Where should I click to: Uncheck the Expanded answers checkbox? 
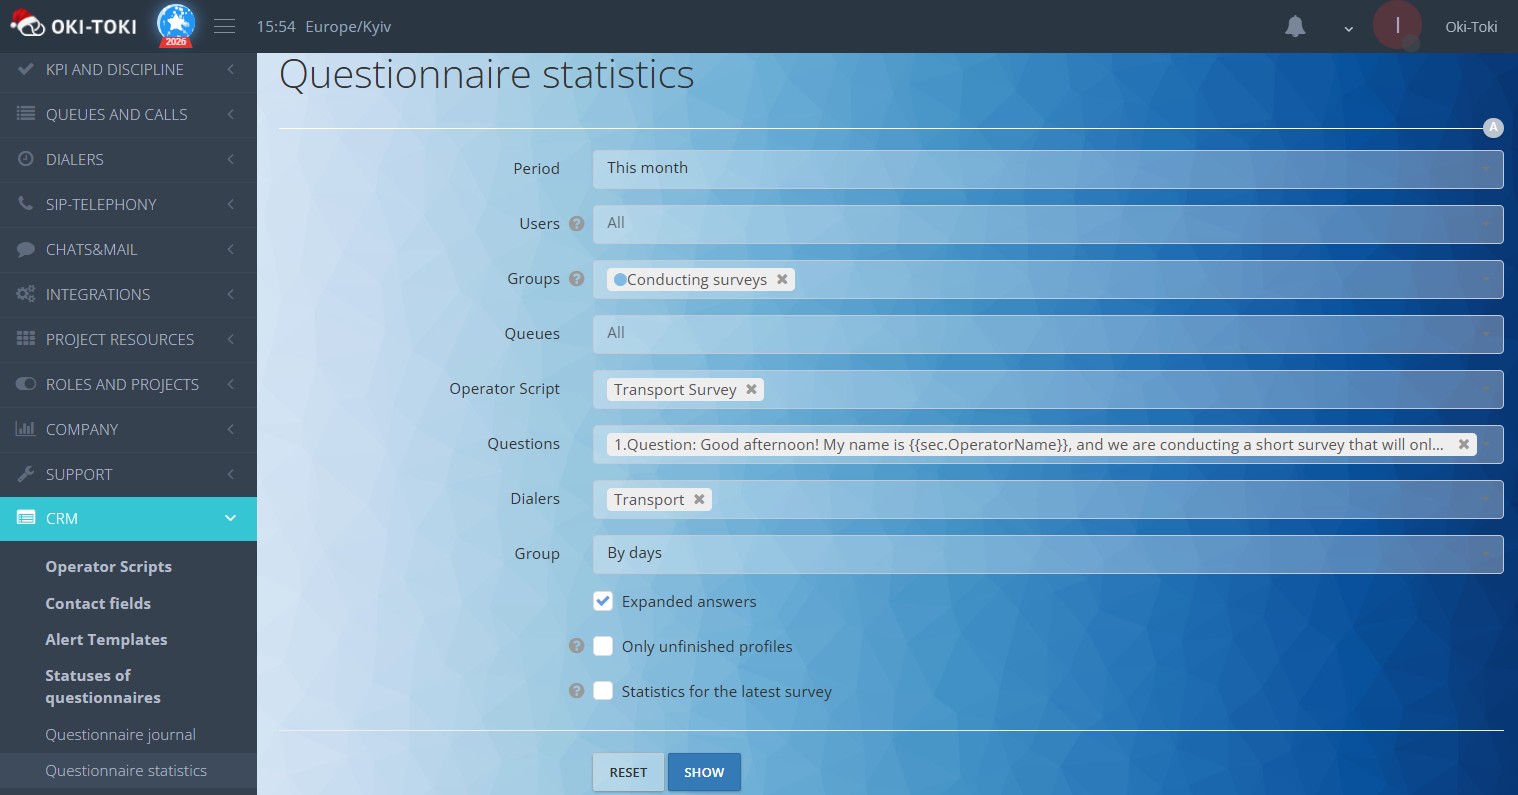(x=603, y=601)
